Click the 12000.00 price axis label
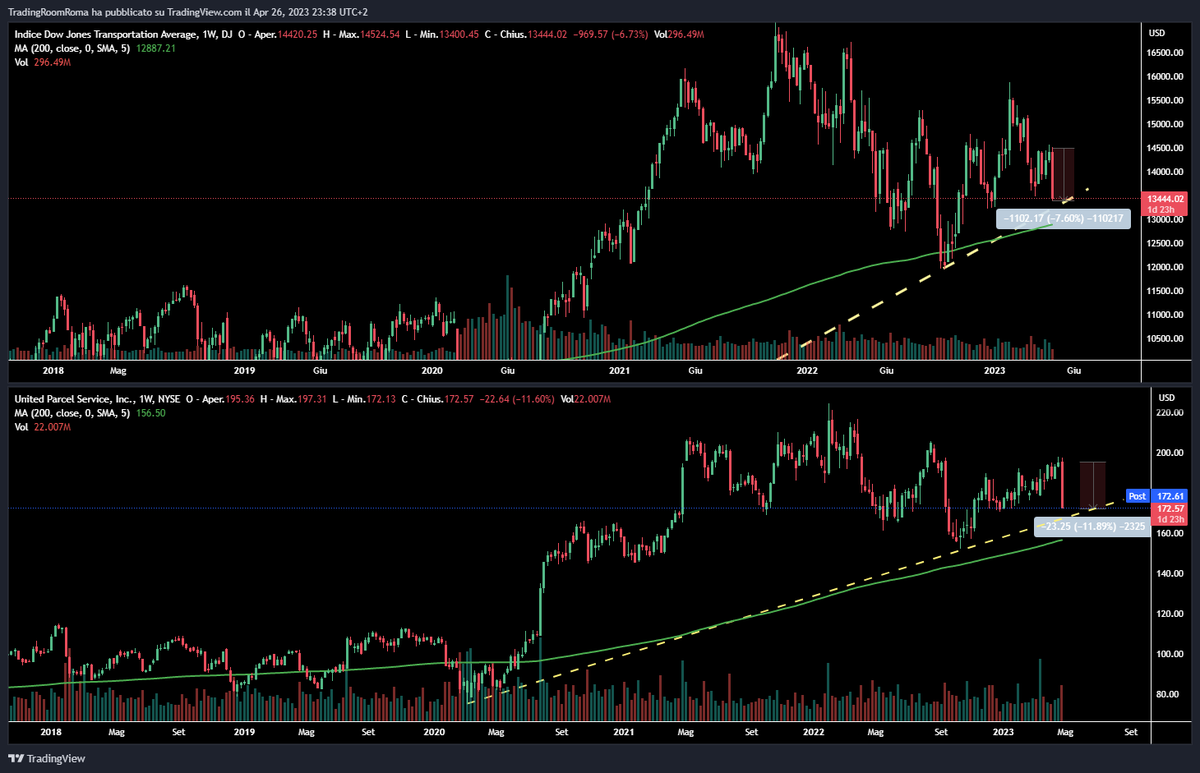The height and width of the screenshot is (773, 1200). pos(1166,267)
